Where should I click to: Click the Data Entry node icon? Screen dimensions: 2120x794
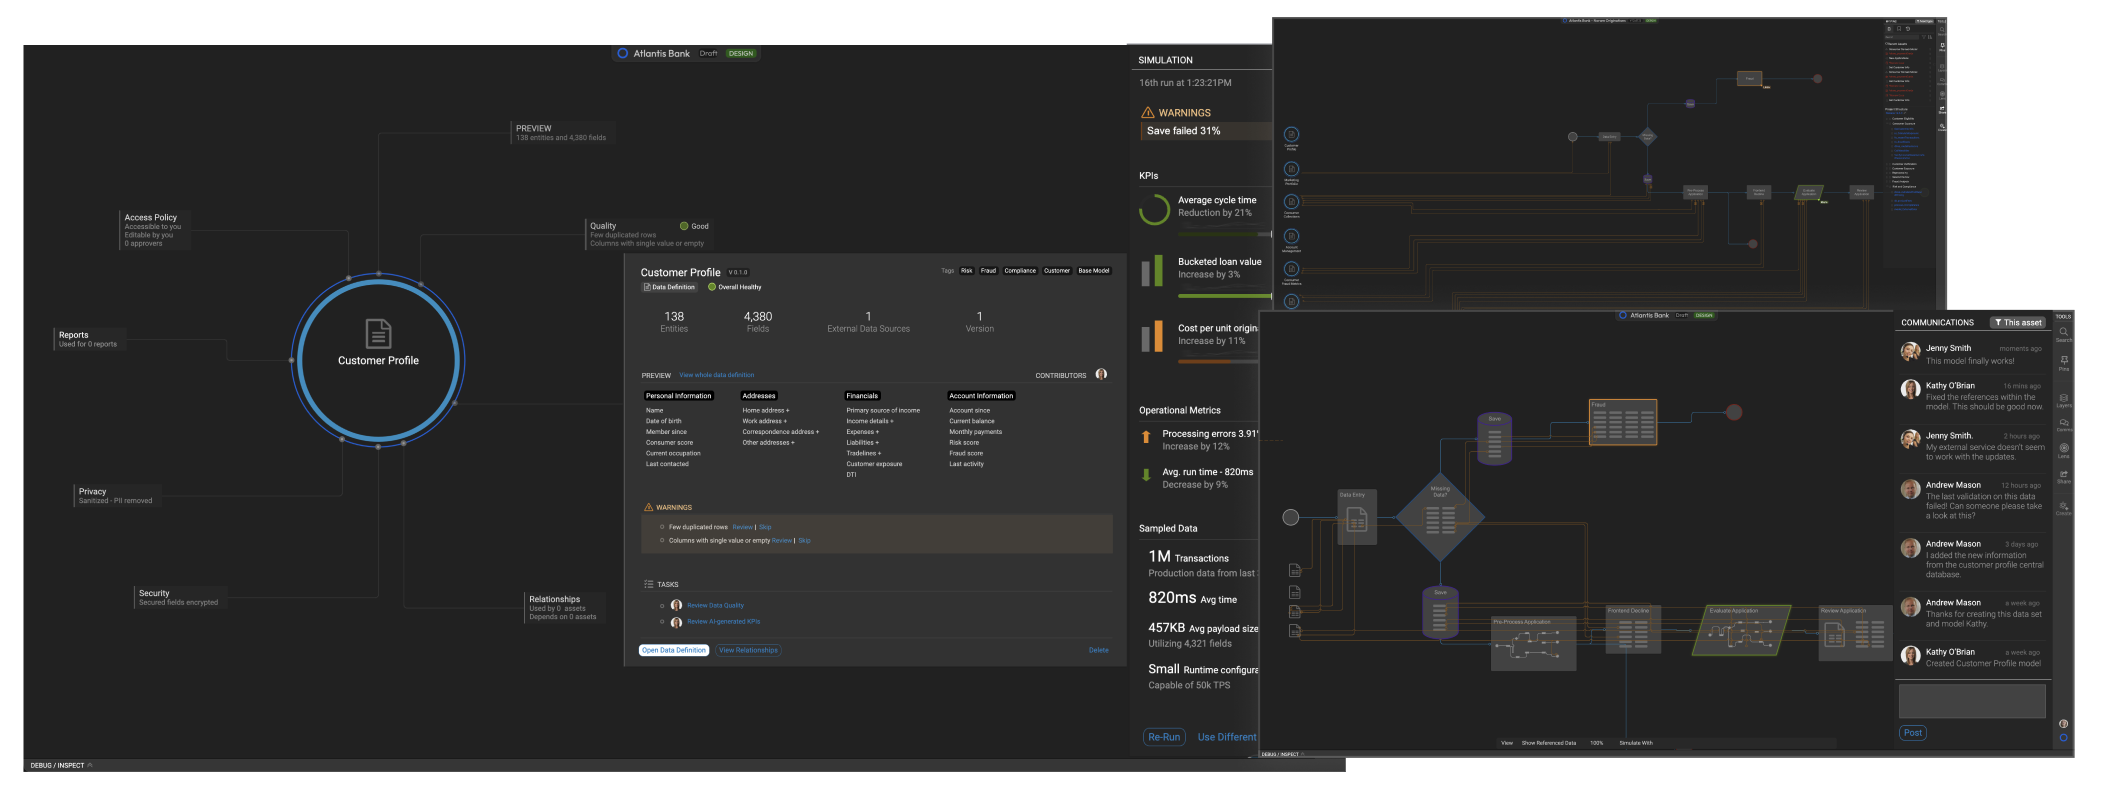click(1357, 520)
